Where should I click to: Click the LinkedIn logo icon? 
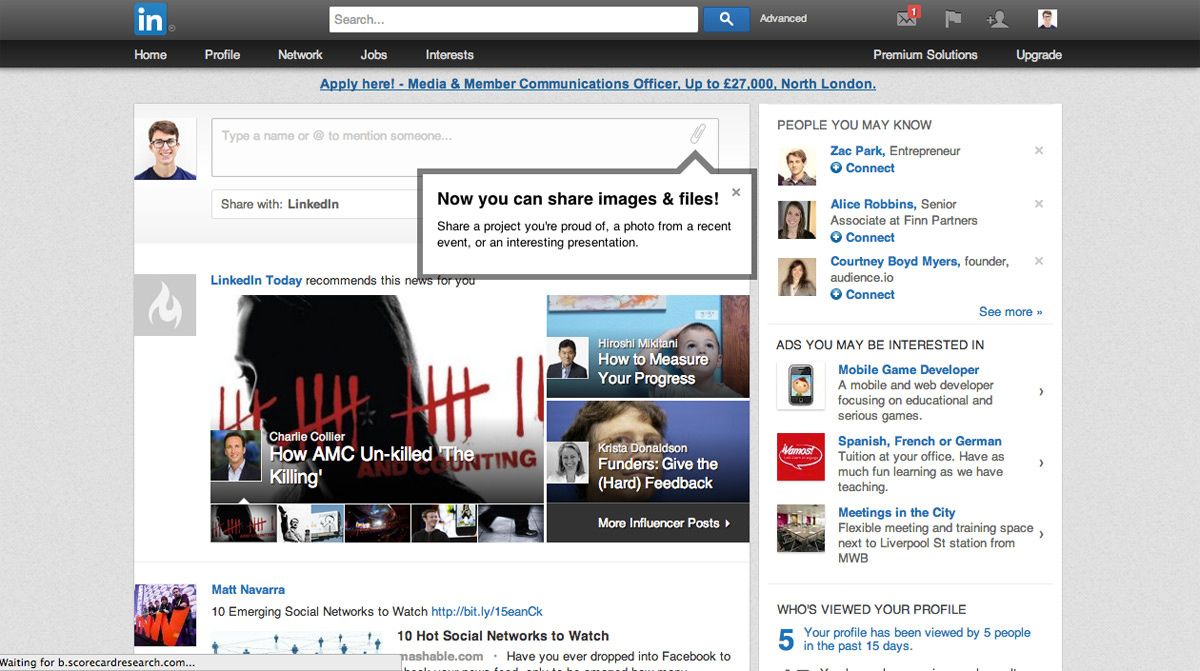151,18
